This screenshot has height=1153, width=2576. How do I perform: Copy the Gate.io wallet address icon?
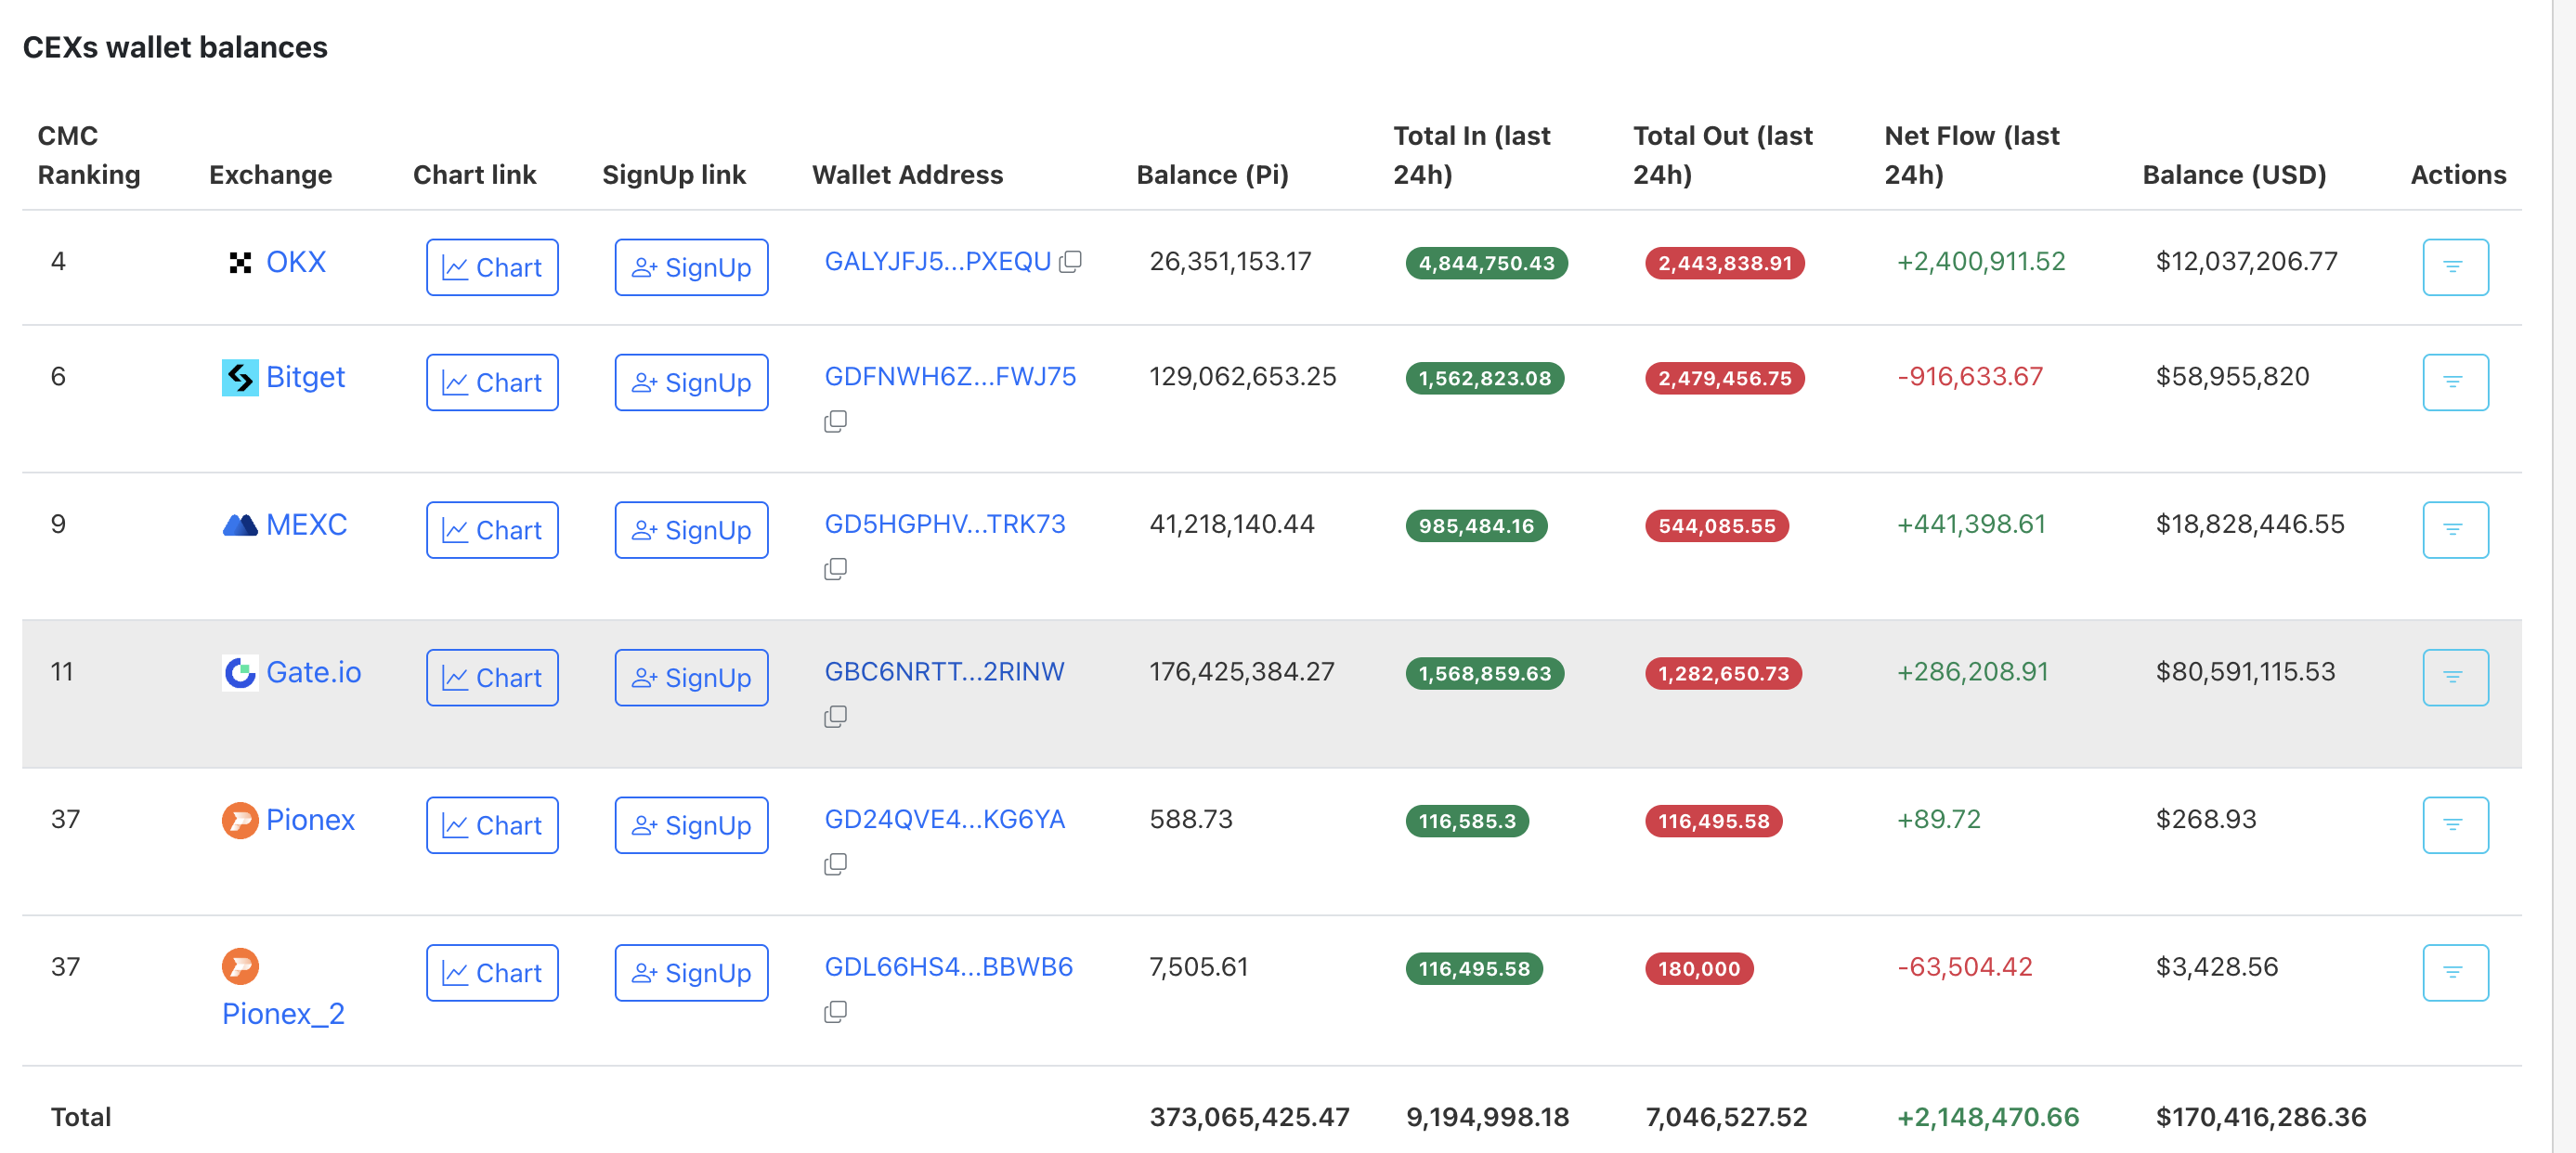point(835,716)
